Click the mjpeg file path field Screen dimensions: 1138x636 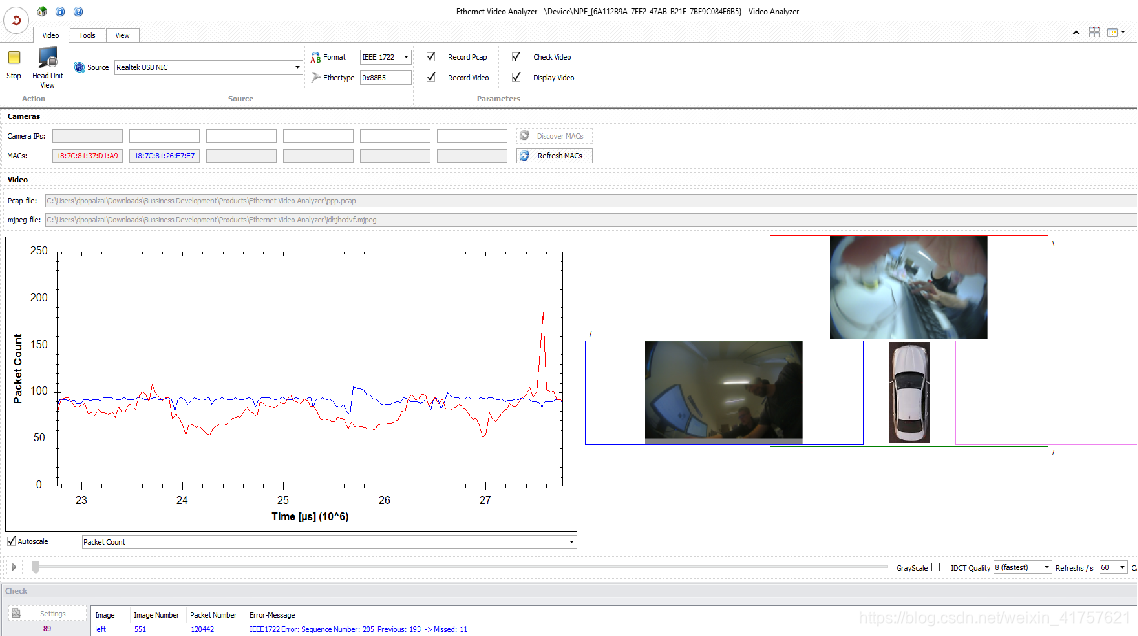591,219
